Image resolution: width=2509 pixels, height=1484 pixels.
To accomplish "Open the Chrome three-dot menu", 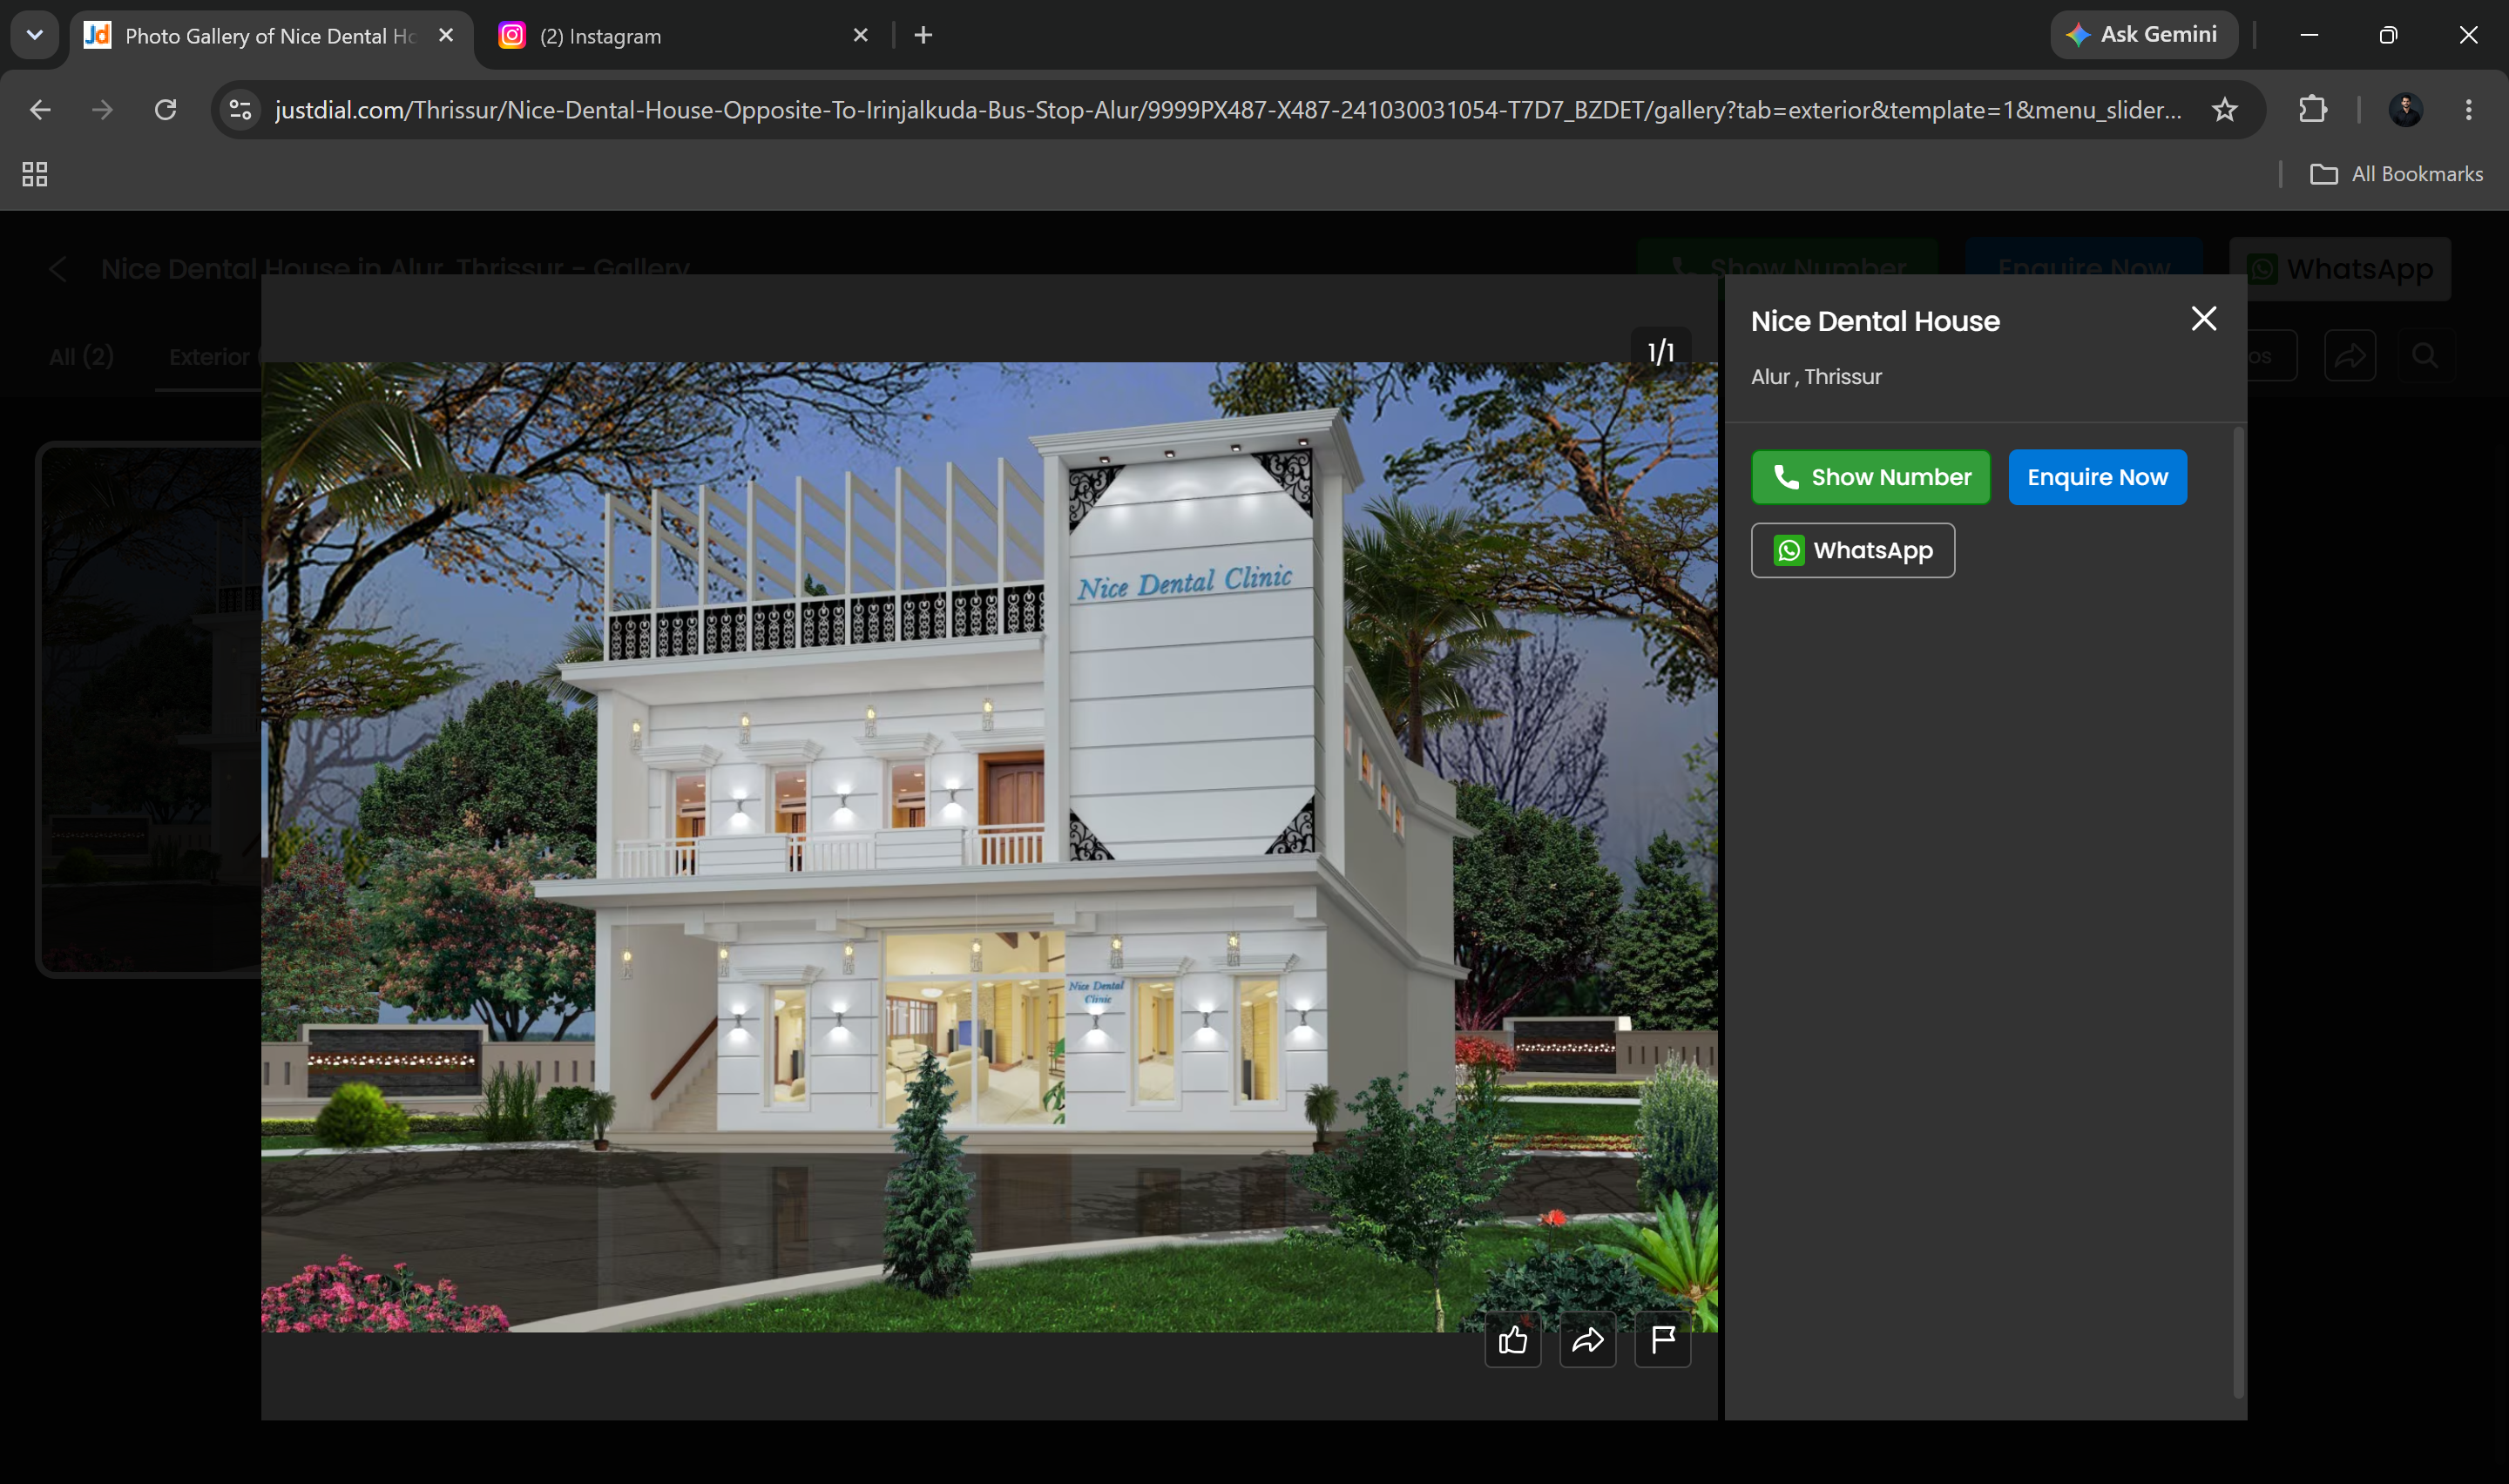I will tap(2468, 110).
